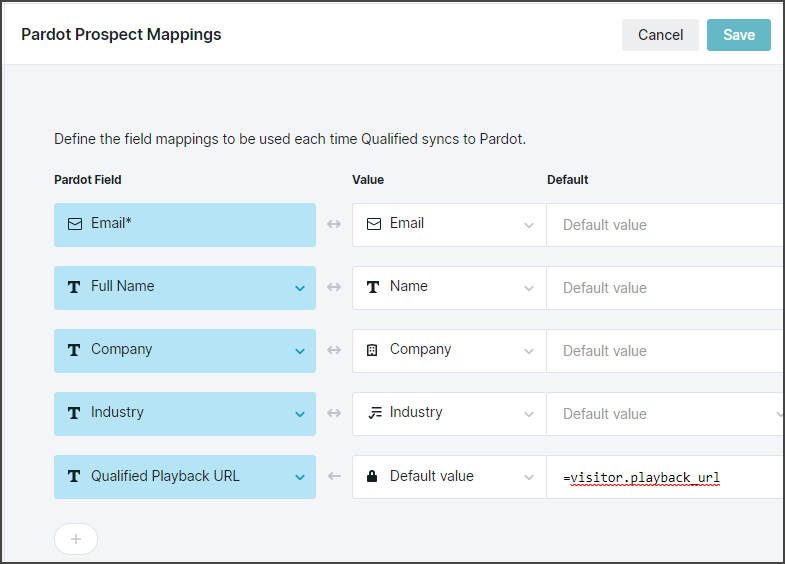This screenshot has height=564, width=785.
Task: Click envelope icon in Email* Pardot field
Action: (x=75, y=224)
